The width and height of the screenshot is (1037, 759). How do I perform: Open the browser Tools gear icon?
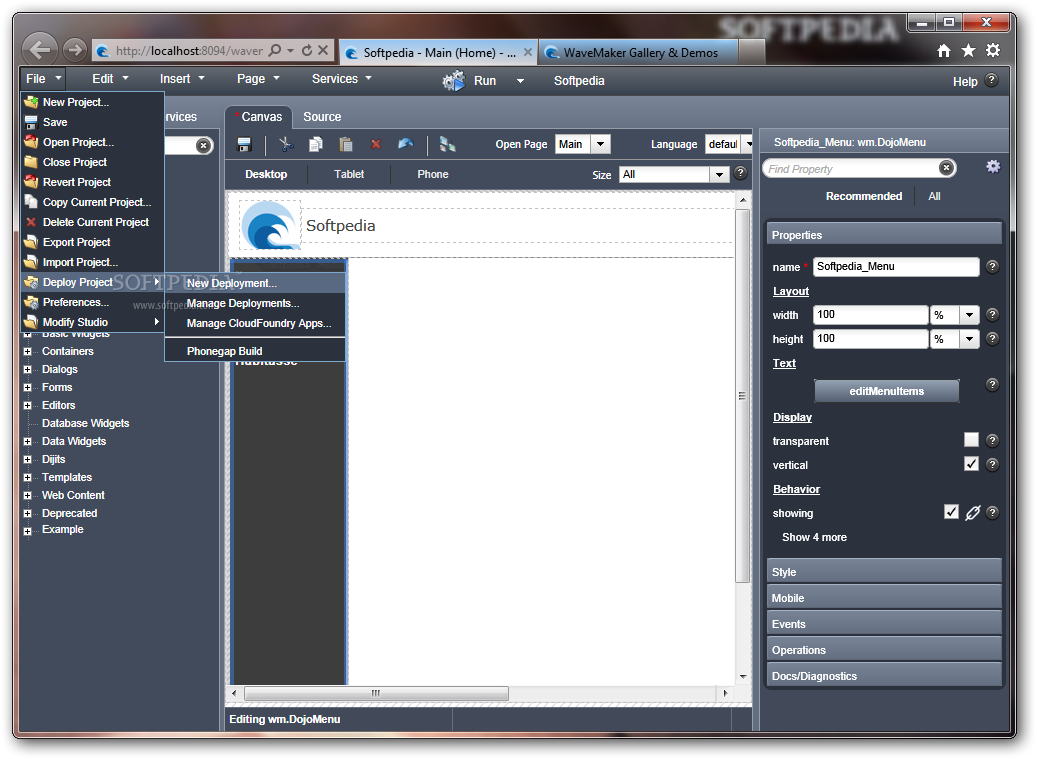[x=993, y=50]
